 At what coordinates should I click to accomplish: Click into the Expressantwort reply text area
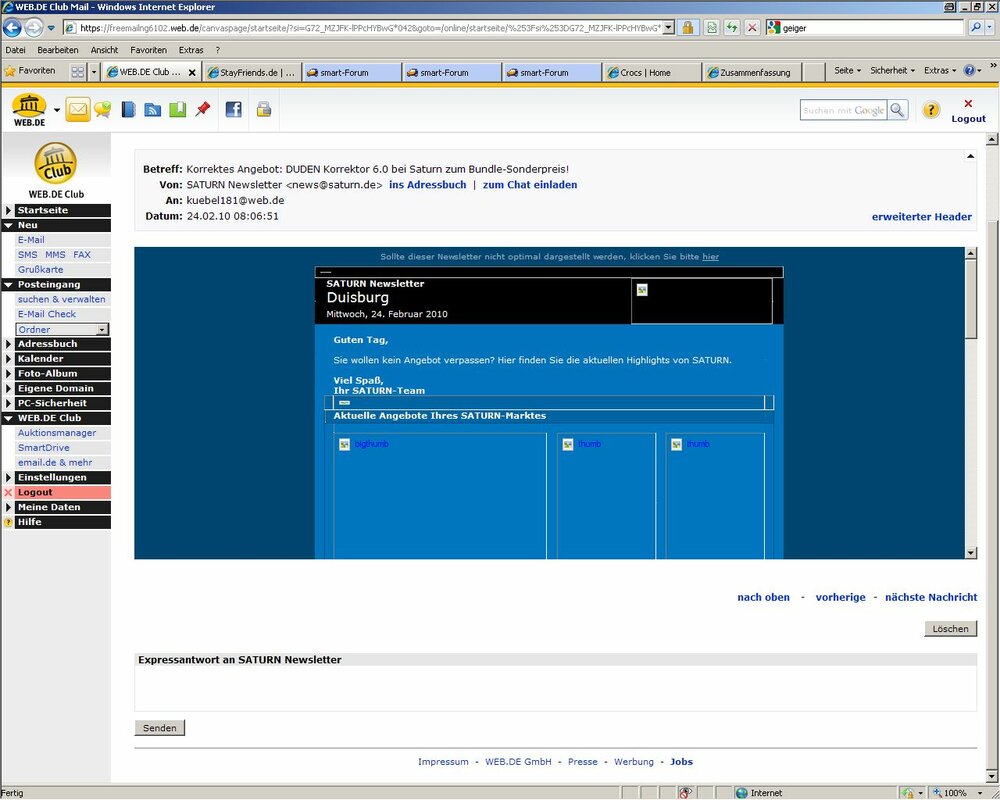point(555,688)
